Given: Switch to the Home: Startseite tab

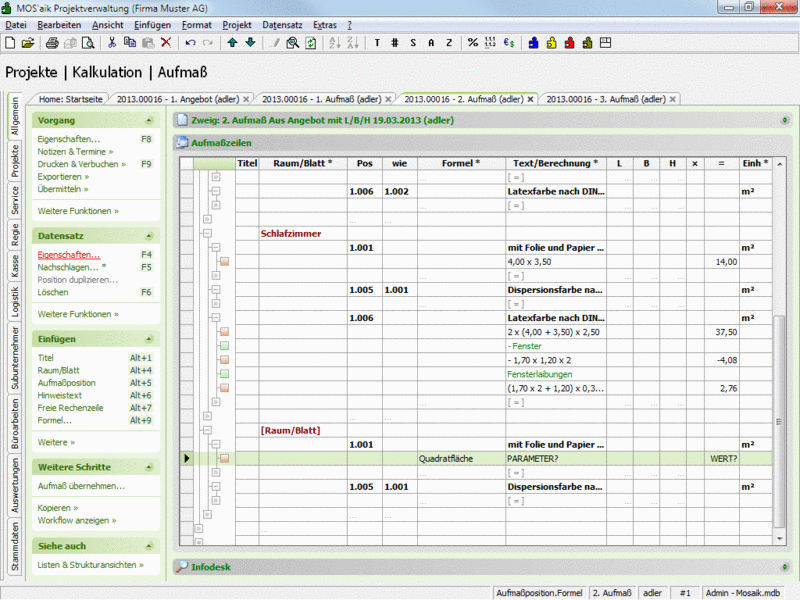Looking at the screenshot, I should coord(70,99).
